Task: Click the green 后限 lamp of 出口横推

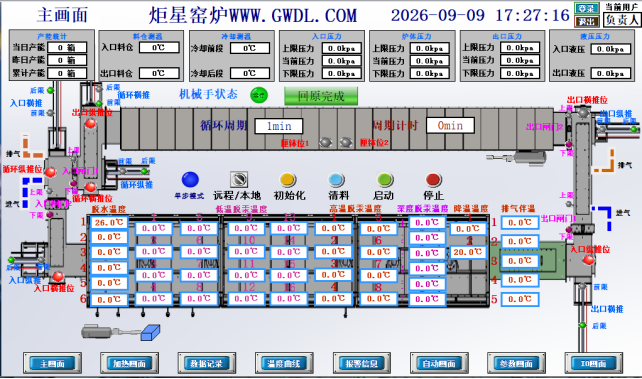Action: click(583, 325)
